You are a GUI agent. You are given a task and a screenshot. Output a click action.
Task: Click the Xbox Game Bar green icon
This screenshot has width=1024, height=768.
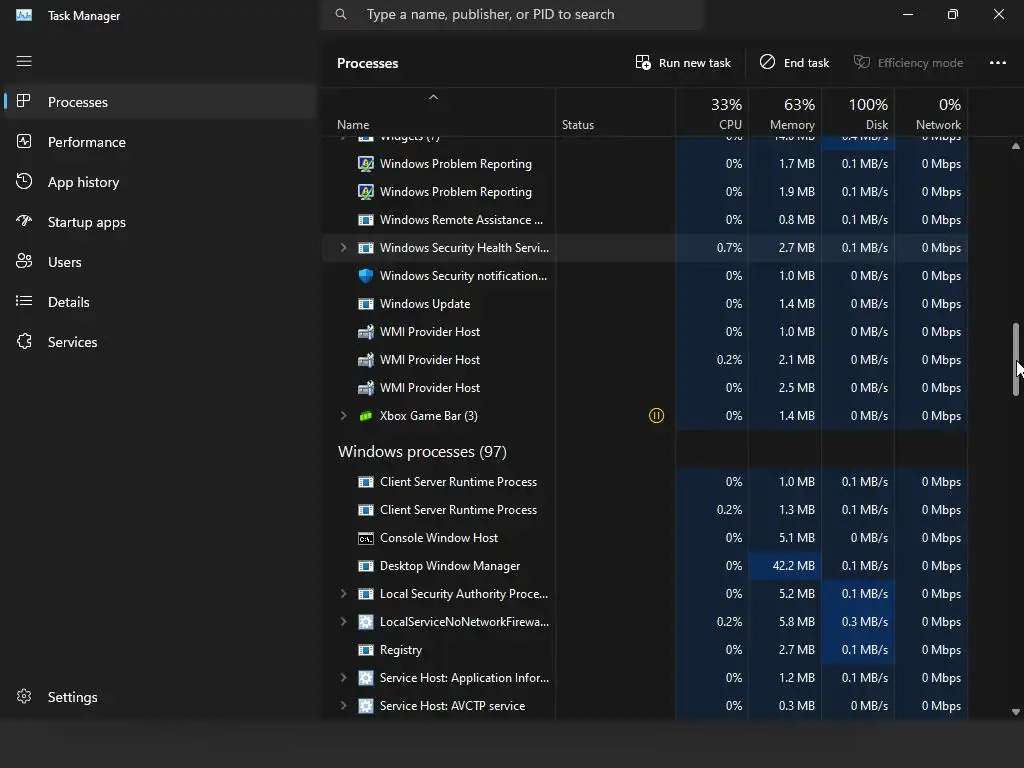point(366,415)
